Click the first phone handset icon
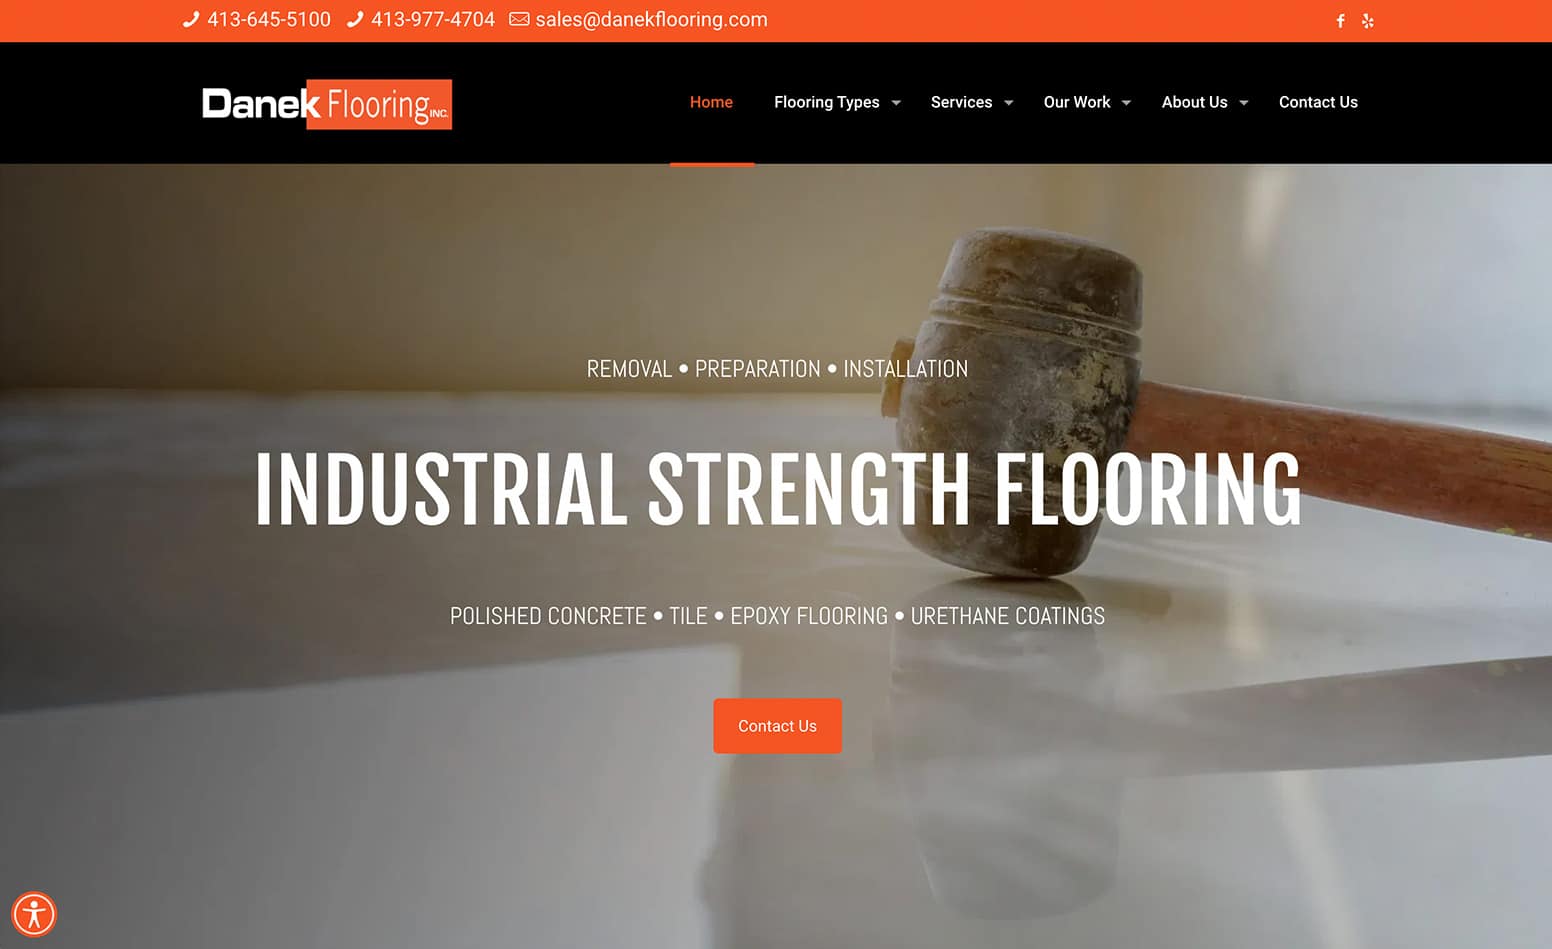1552x949 pixels. click(x=191, y=19)
